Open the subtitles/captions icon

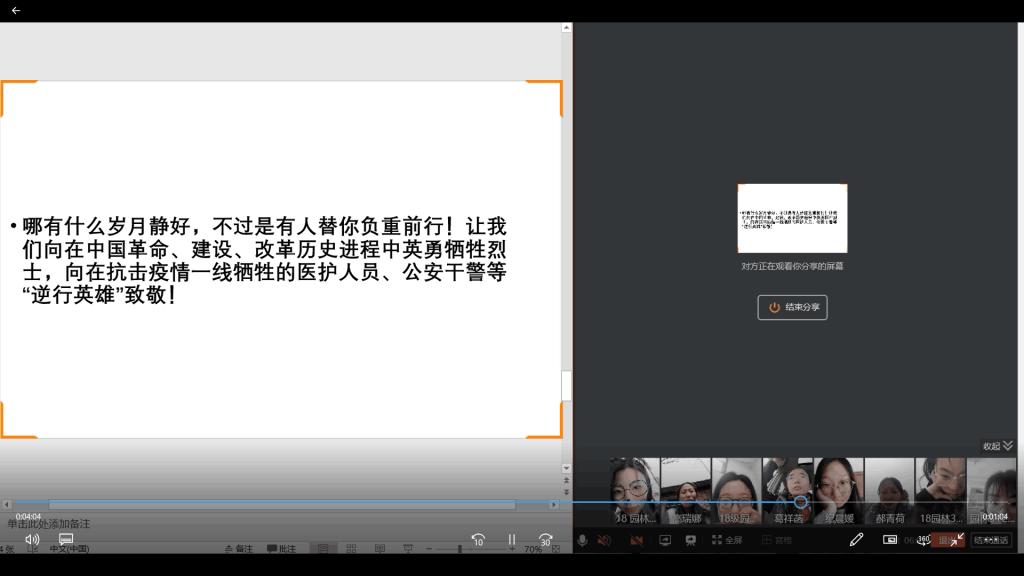[66, 539]
